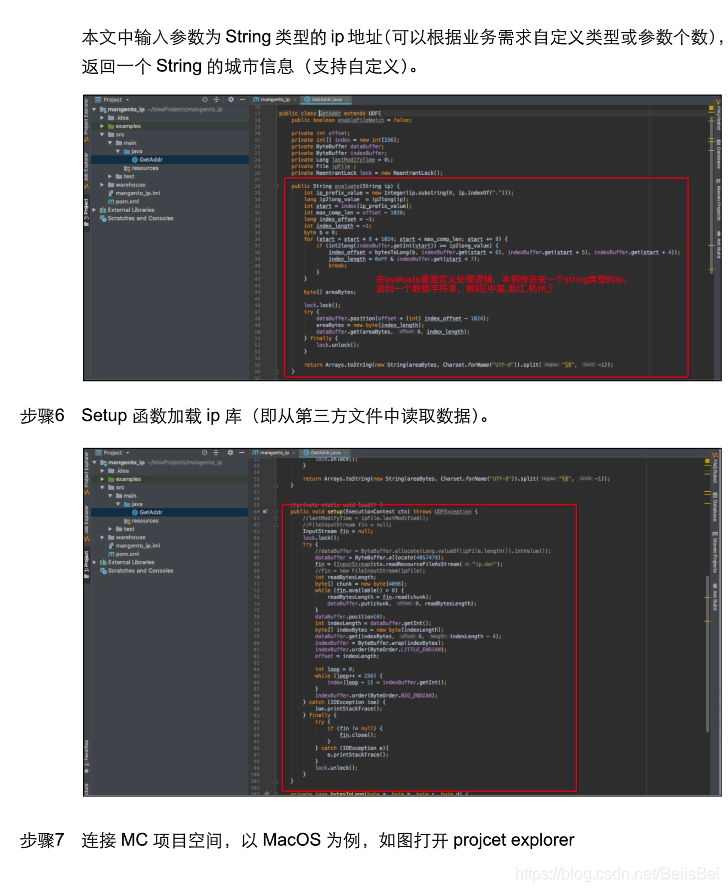Select resources folder in lower IDE project tree
The height and width of the screenshot is (892, 728).
tap(141, 521)
